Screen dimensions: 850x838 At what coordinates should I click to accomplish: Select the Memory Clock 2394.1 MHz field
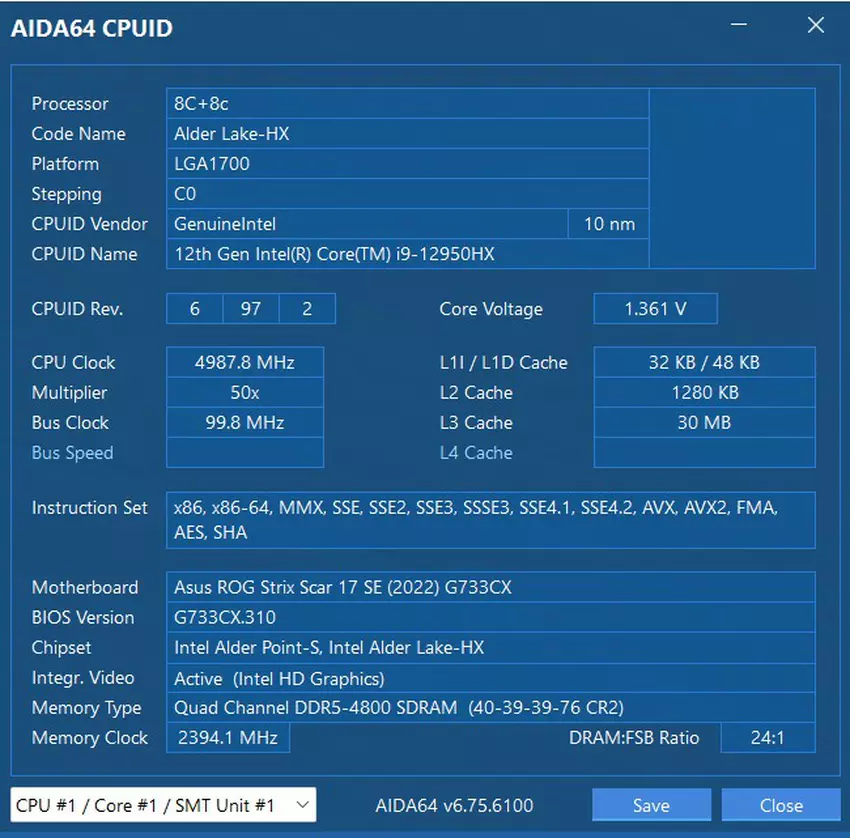point(228,738)
